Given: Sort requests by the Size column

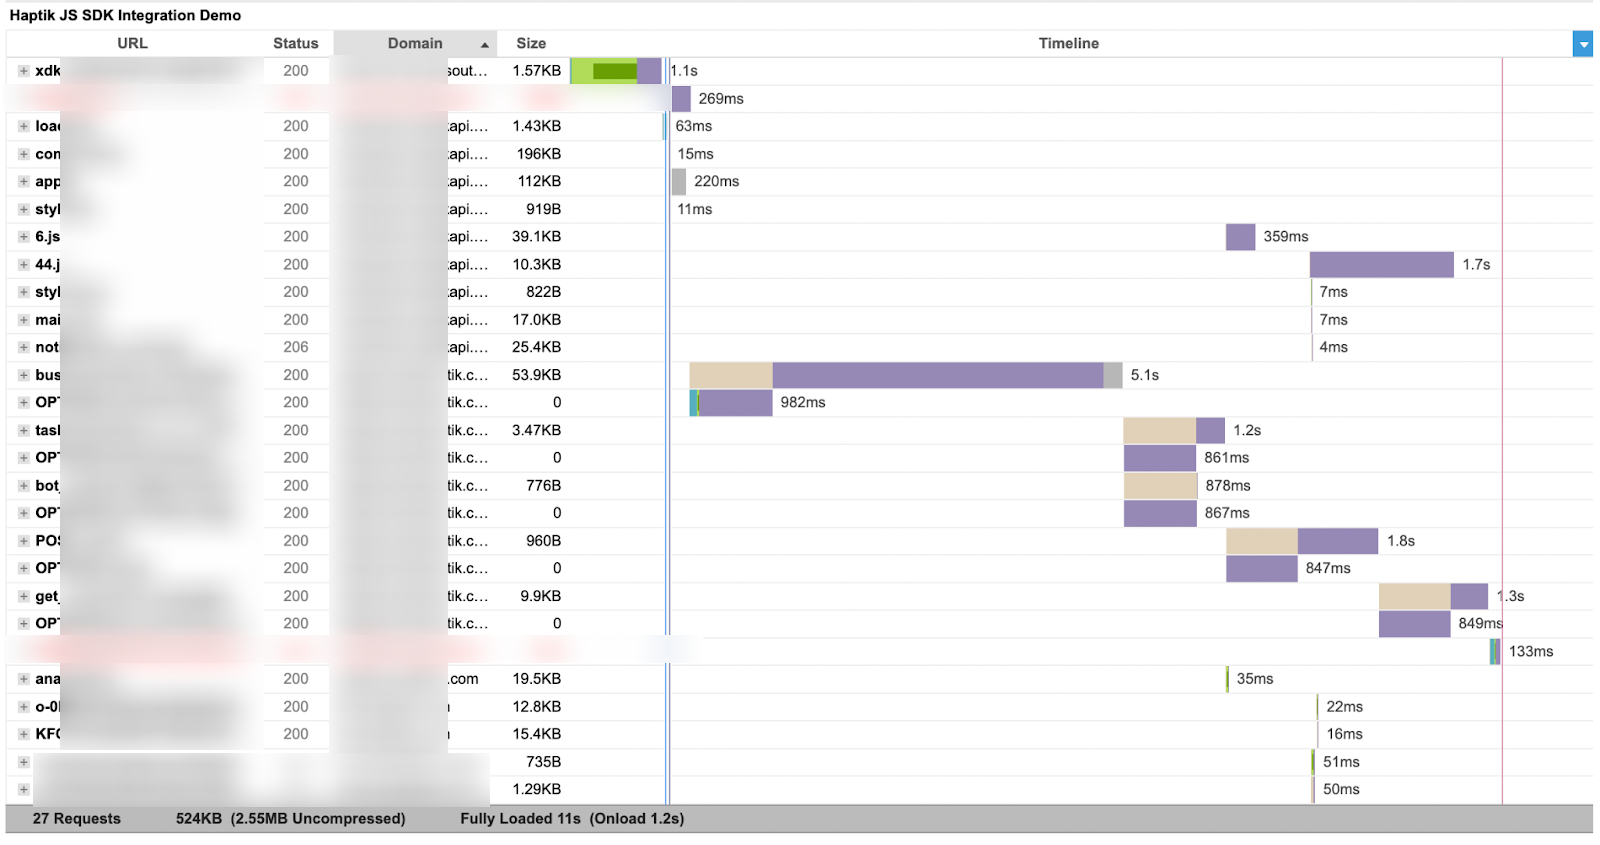Looking at the screenshot, I should [531, 44].
